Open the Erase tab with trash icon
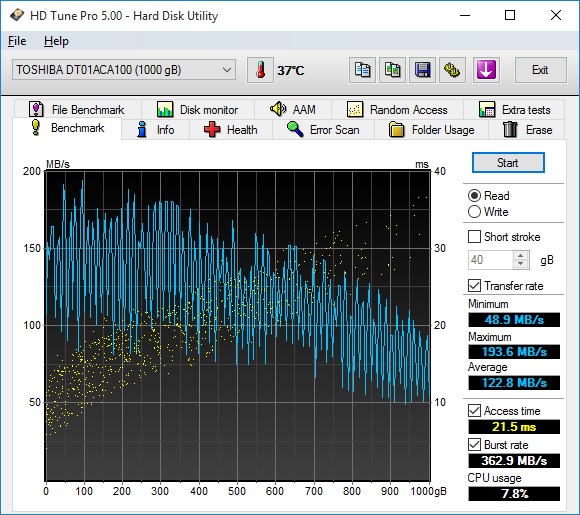 527,130
